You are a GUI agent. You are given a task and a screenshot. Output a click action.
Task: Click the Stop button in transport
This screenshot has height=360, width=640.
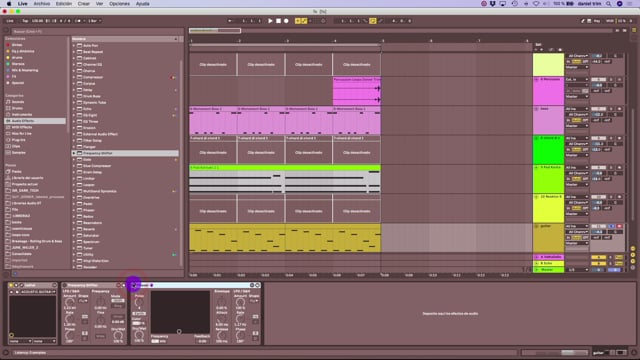[278, 21]
